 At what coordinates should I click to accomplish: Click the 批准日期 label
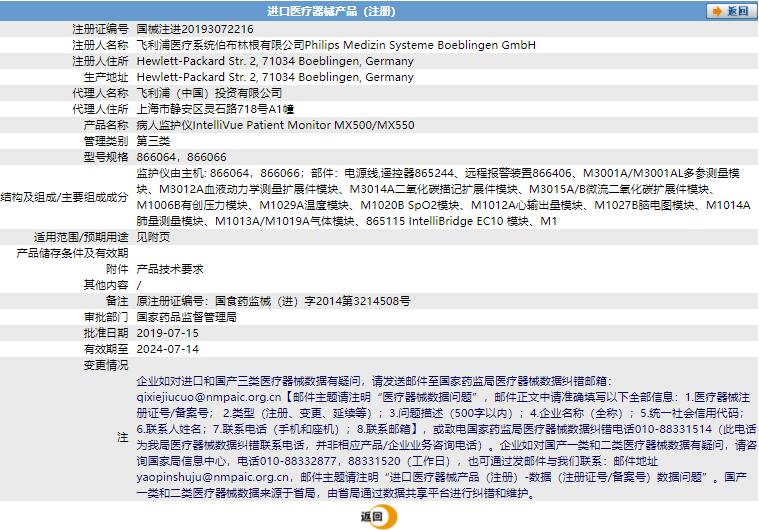pos(106,333)
